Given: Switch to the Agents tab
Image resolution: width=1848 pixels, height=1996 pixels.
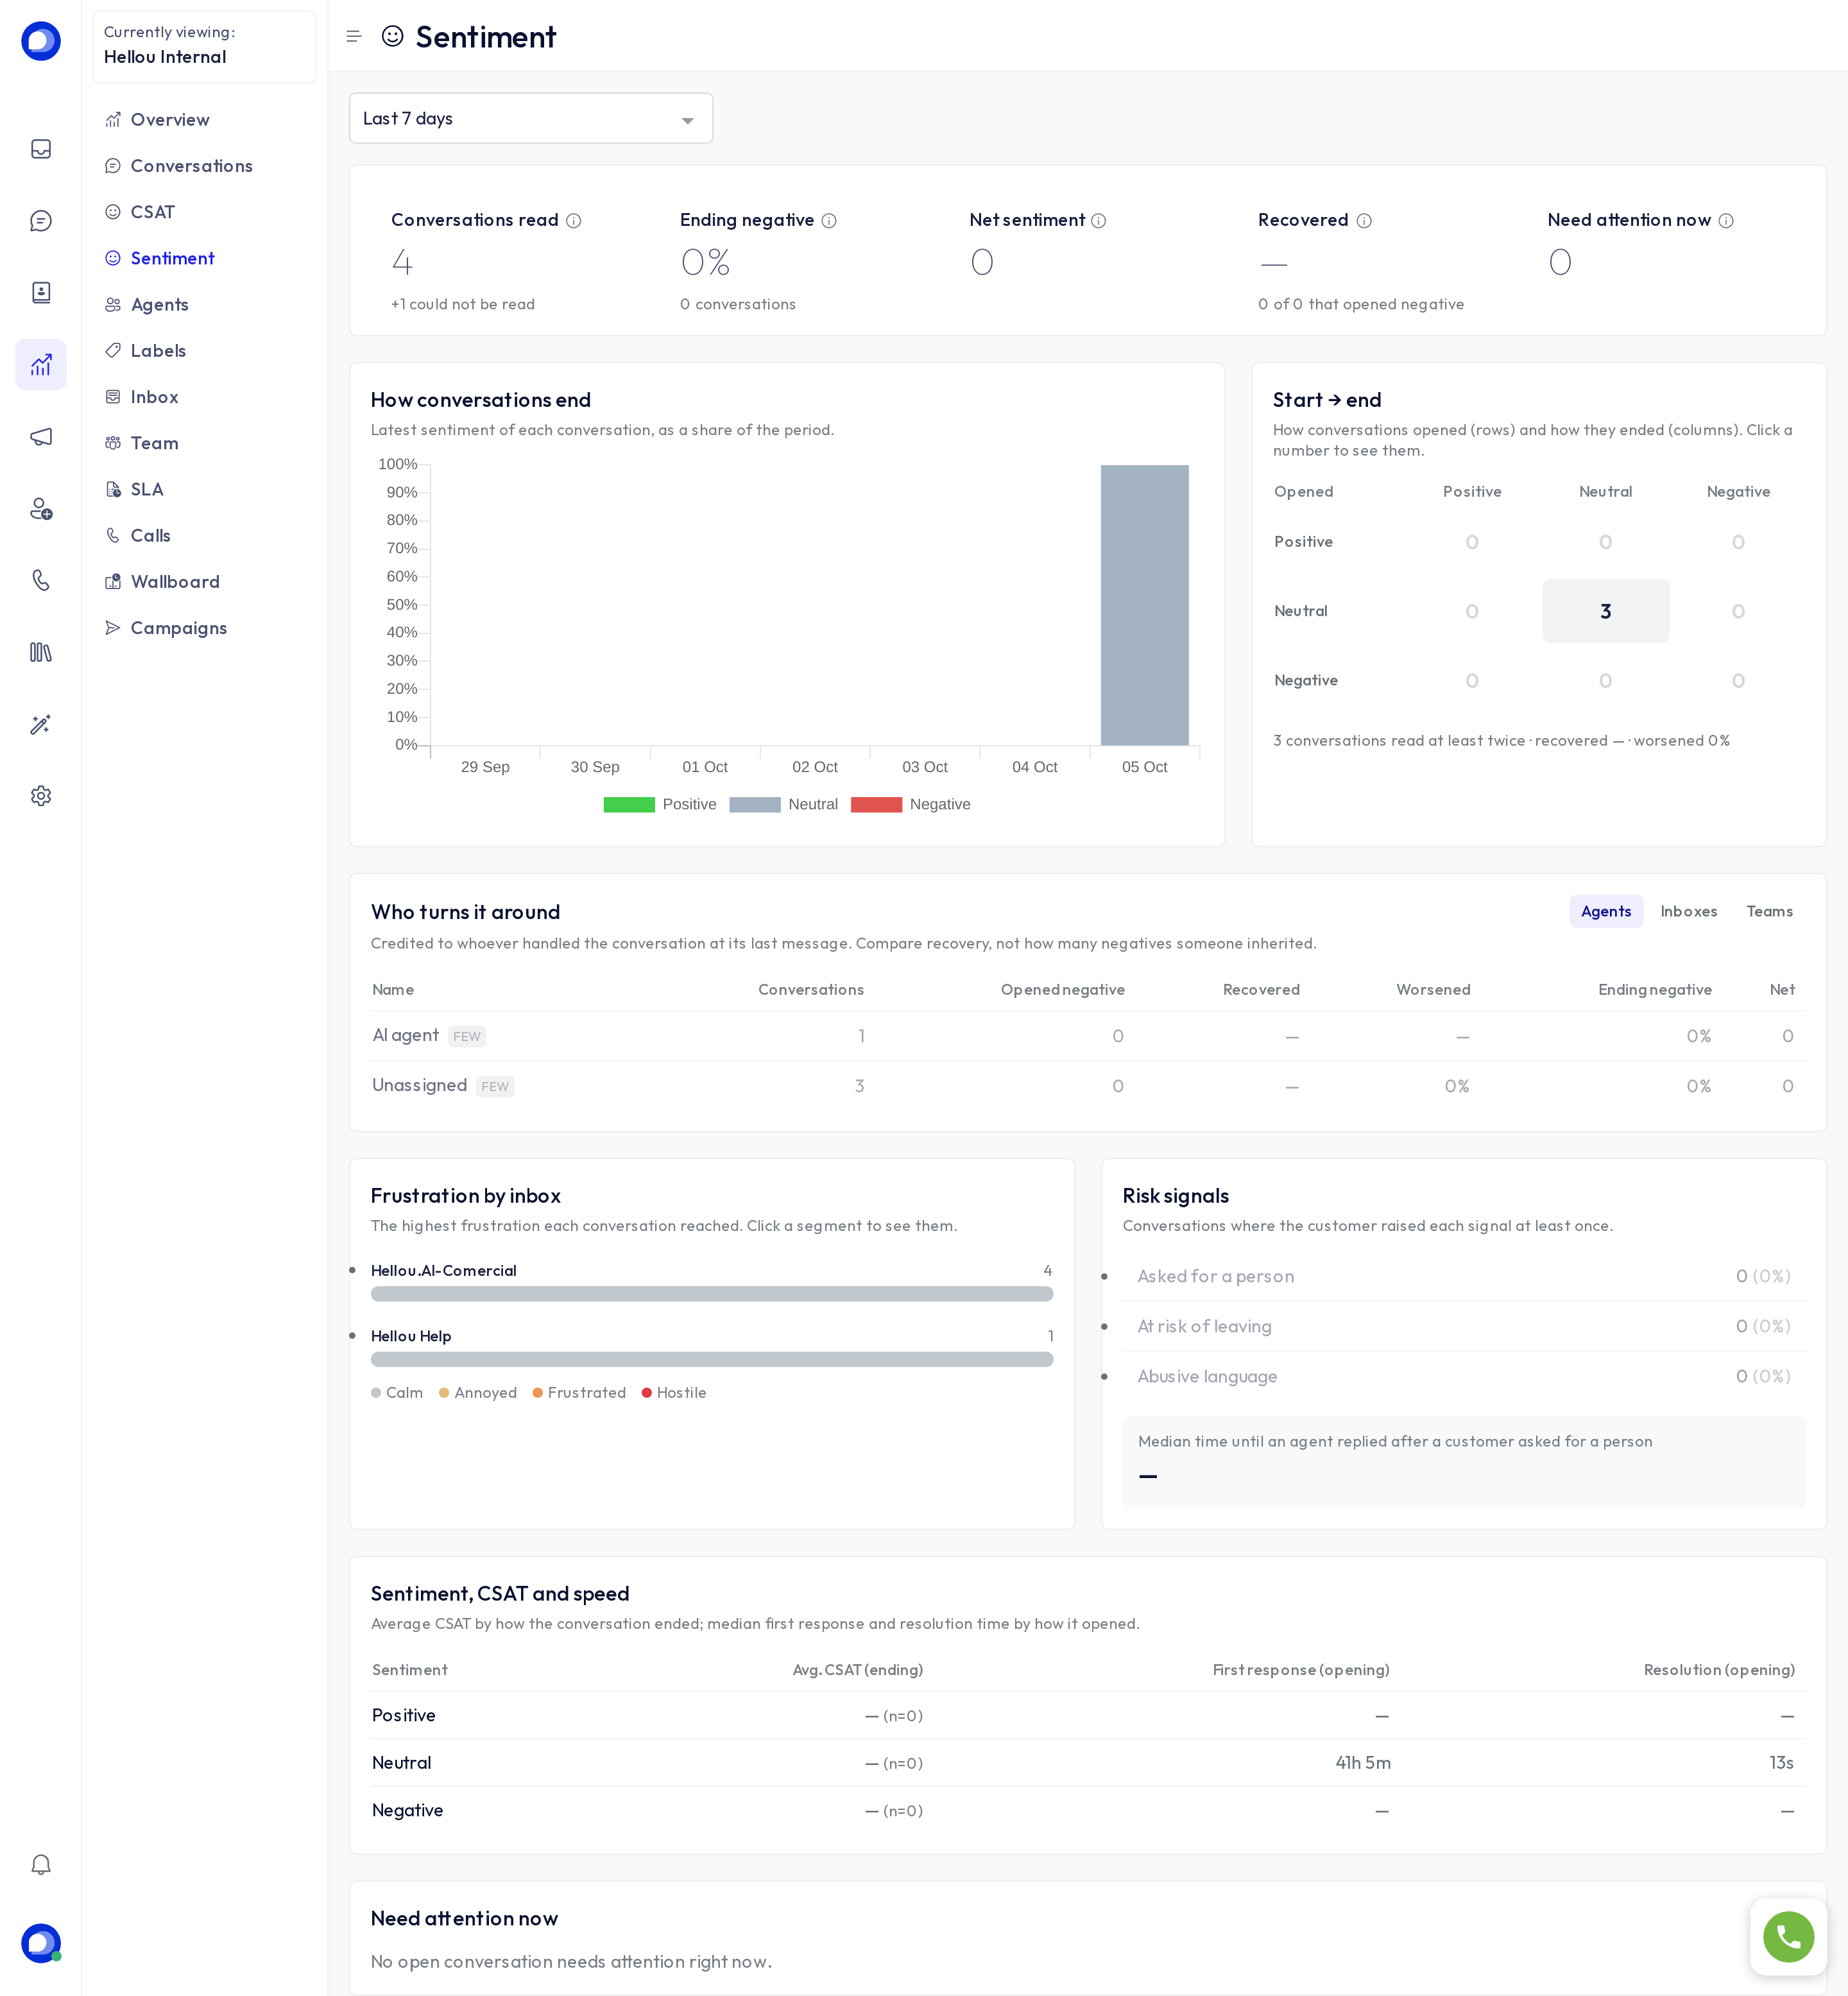Looking at the screenshot, I should (1606, 911).
